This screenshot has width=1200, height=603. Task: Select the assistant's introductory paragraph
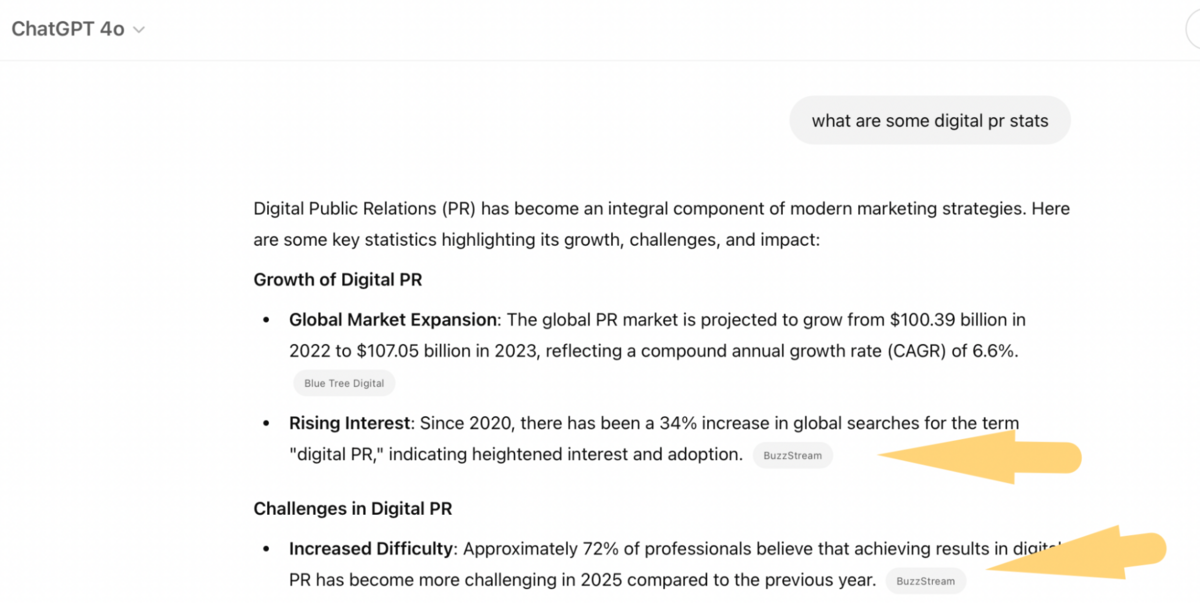(660, 223)
